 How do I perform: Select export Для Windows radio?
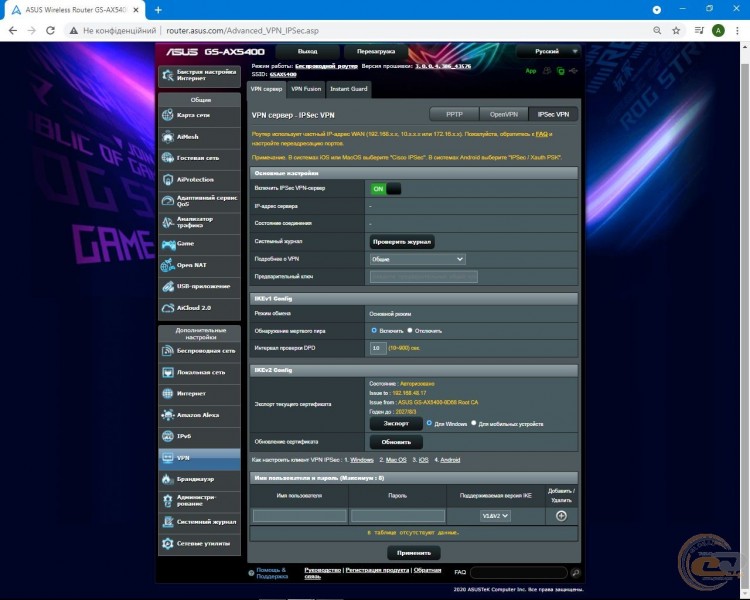[x=429, y=423]
